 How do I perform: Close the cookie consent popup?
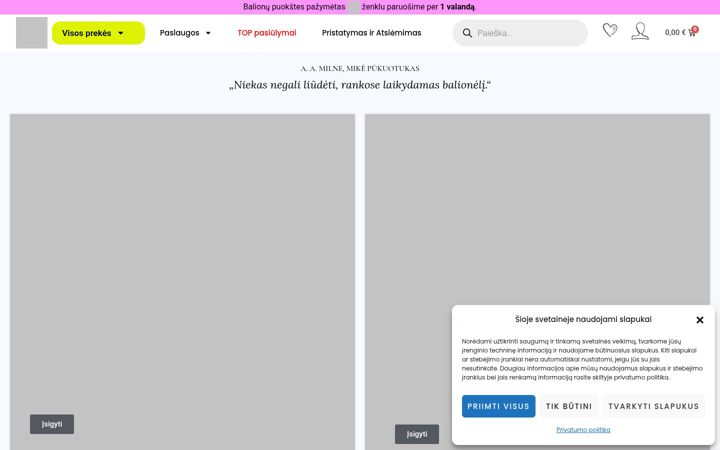(x=699, y=320)
